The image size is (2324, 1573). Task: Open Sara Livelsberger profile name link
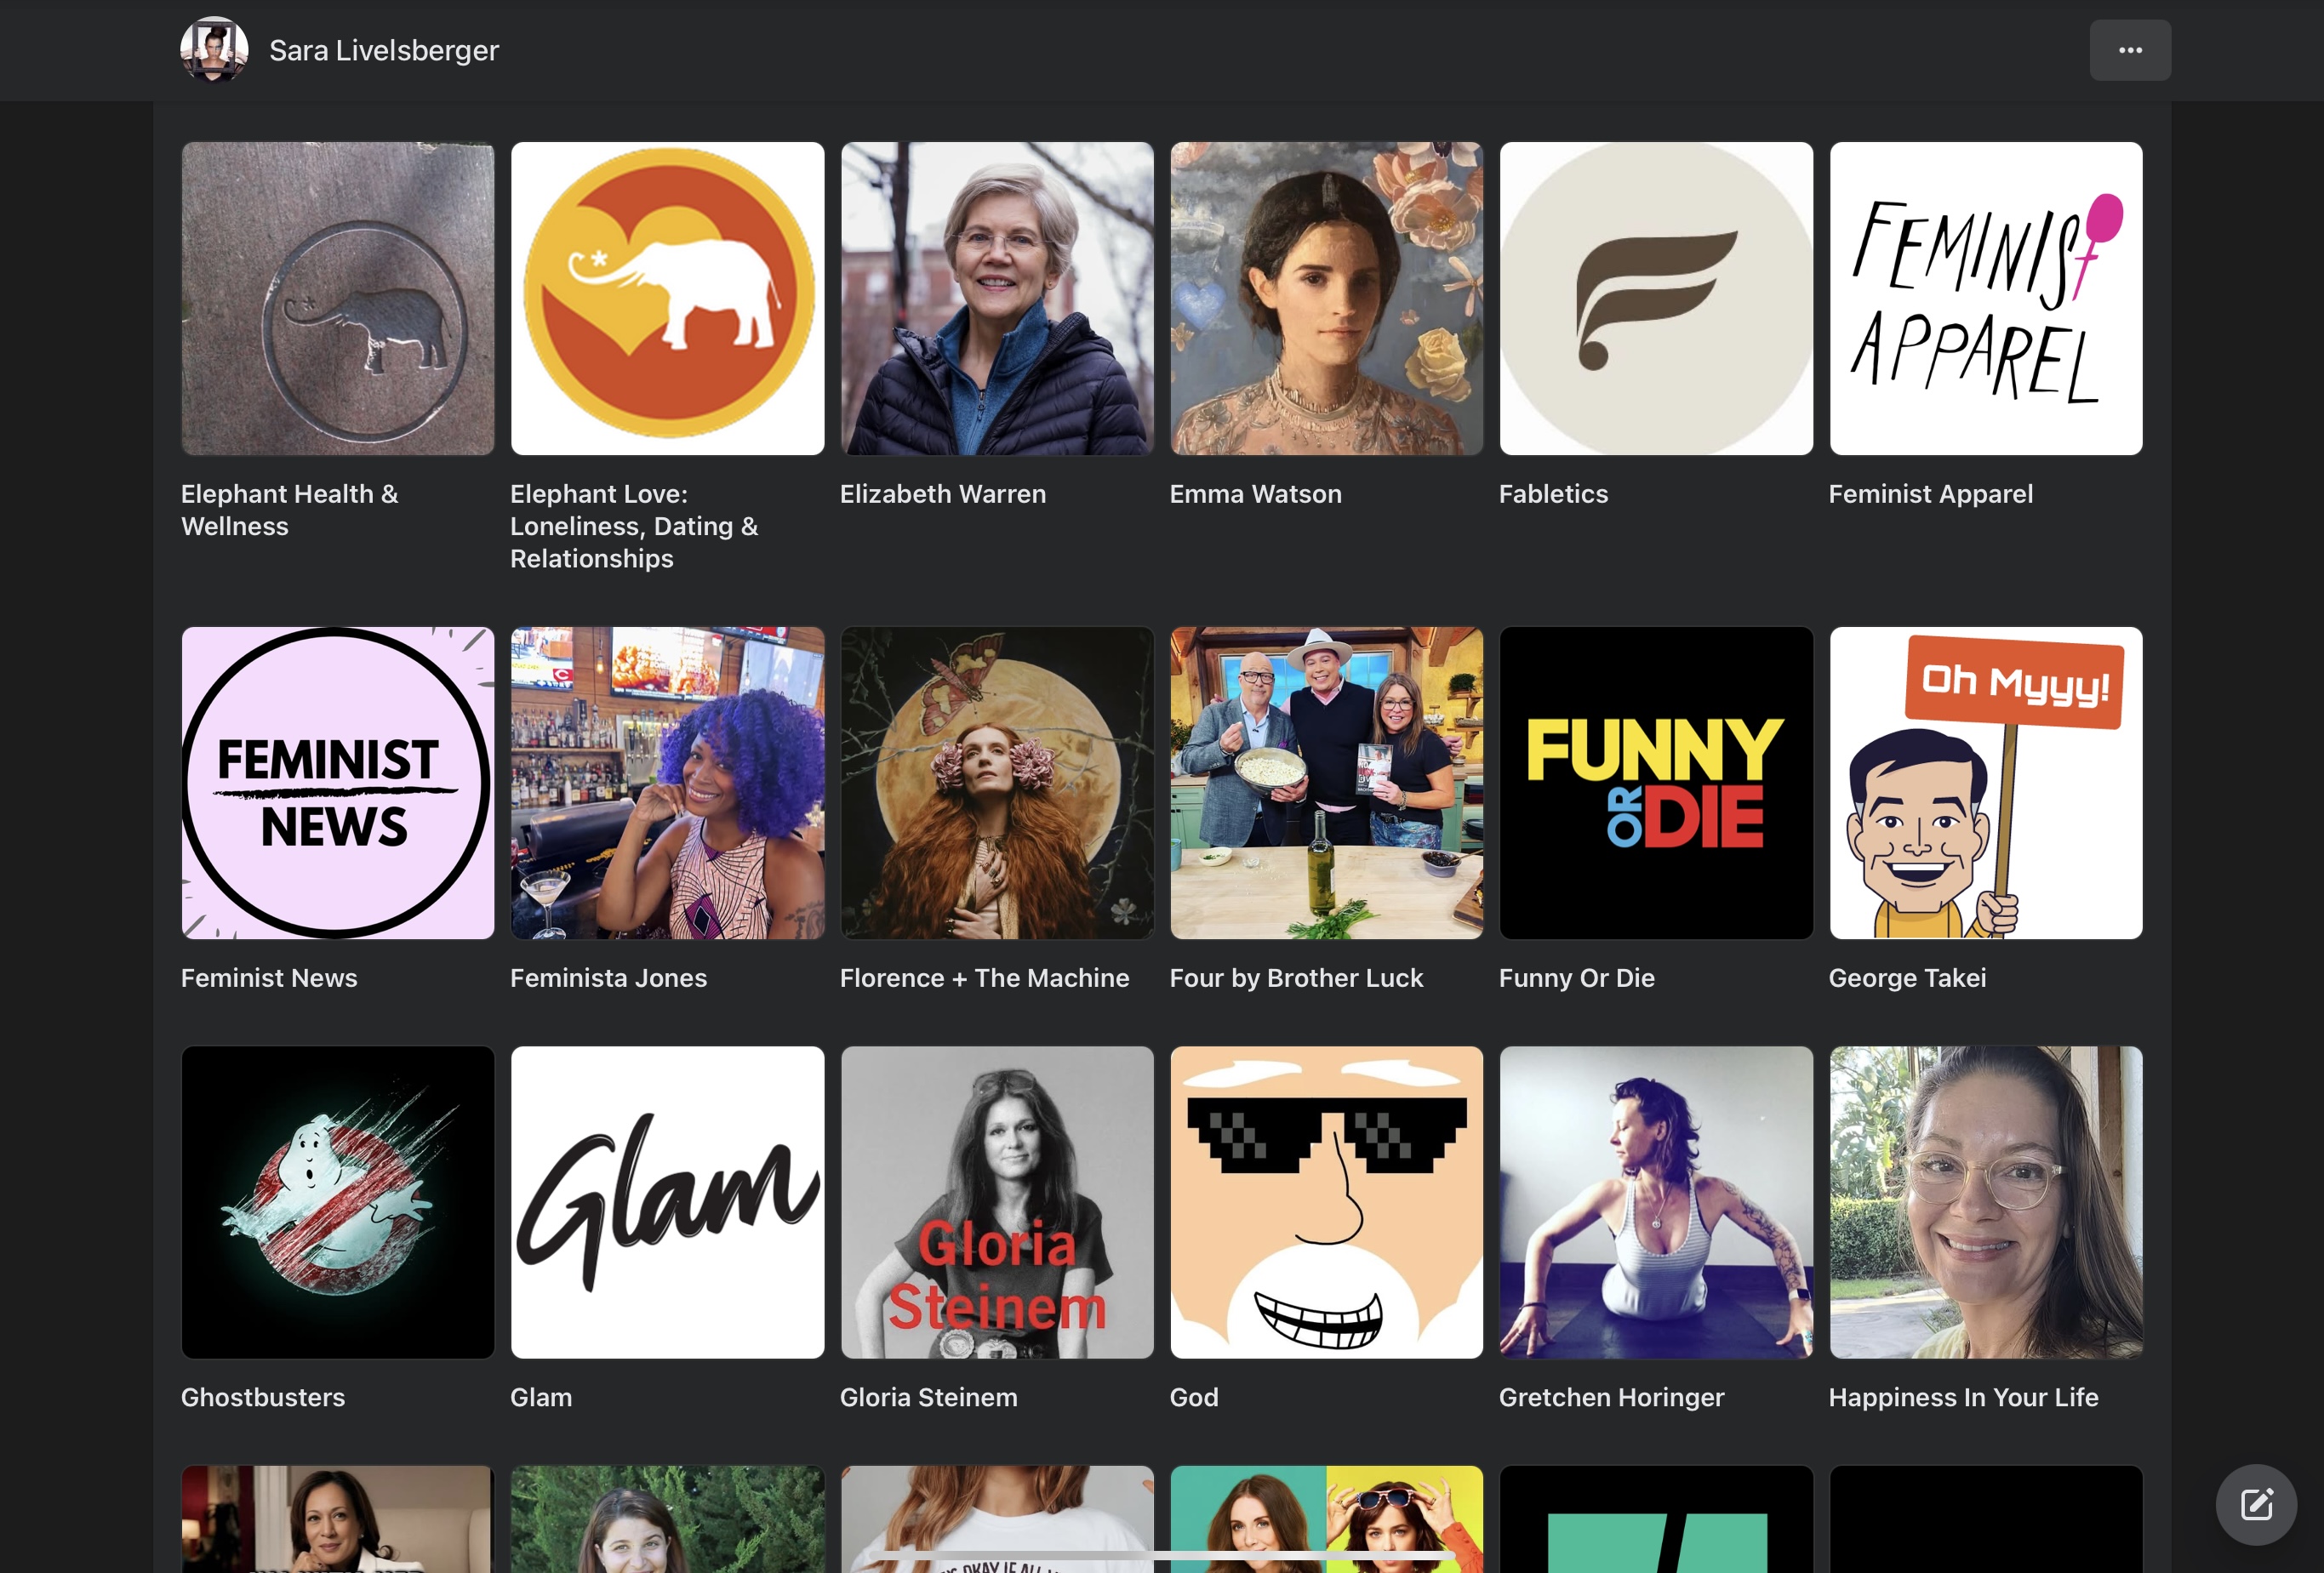coord(384,50)
